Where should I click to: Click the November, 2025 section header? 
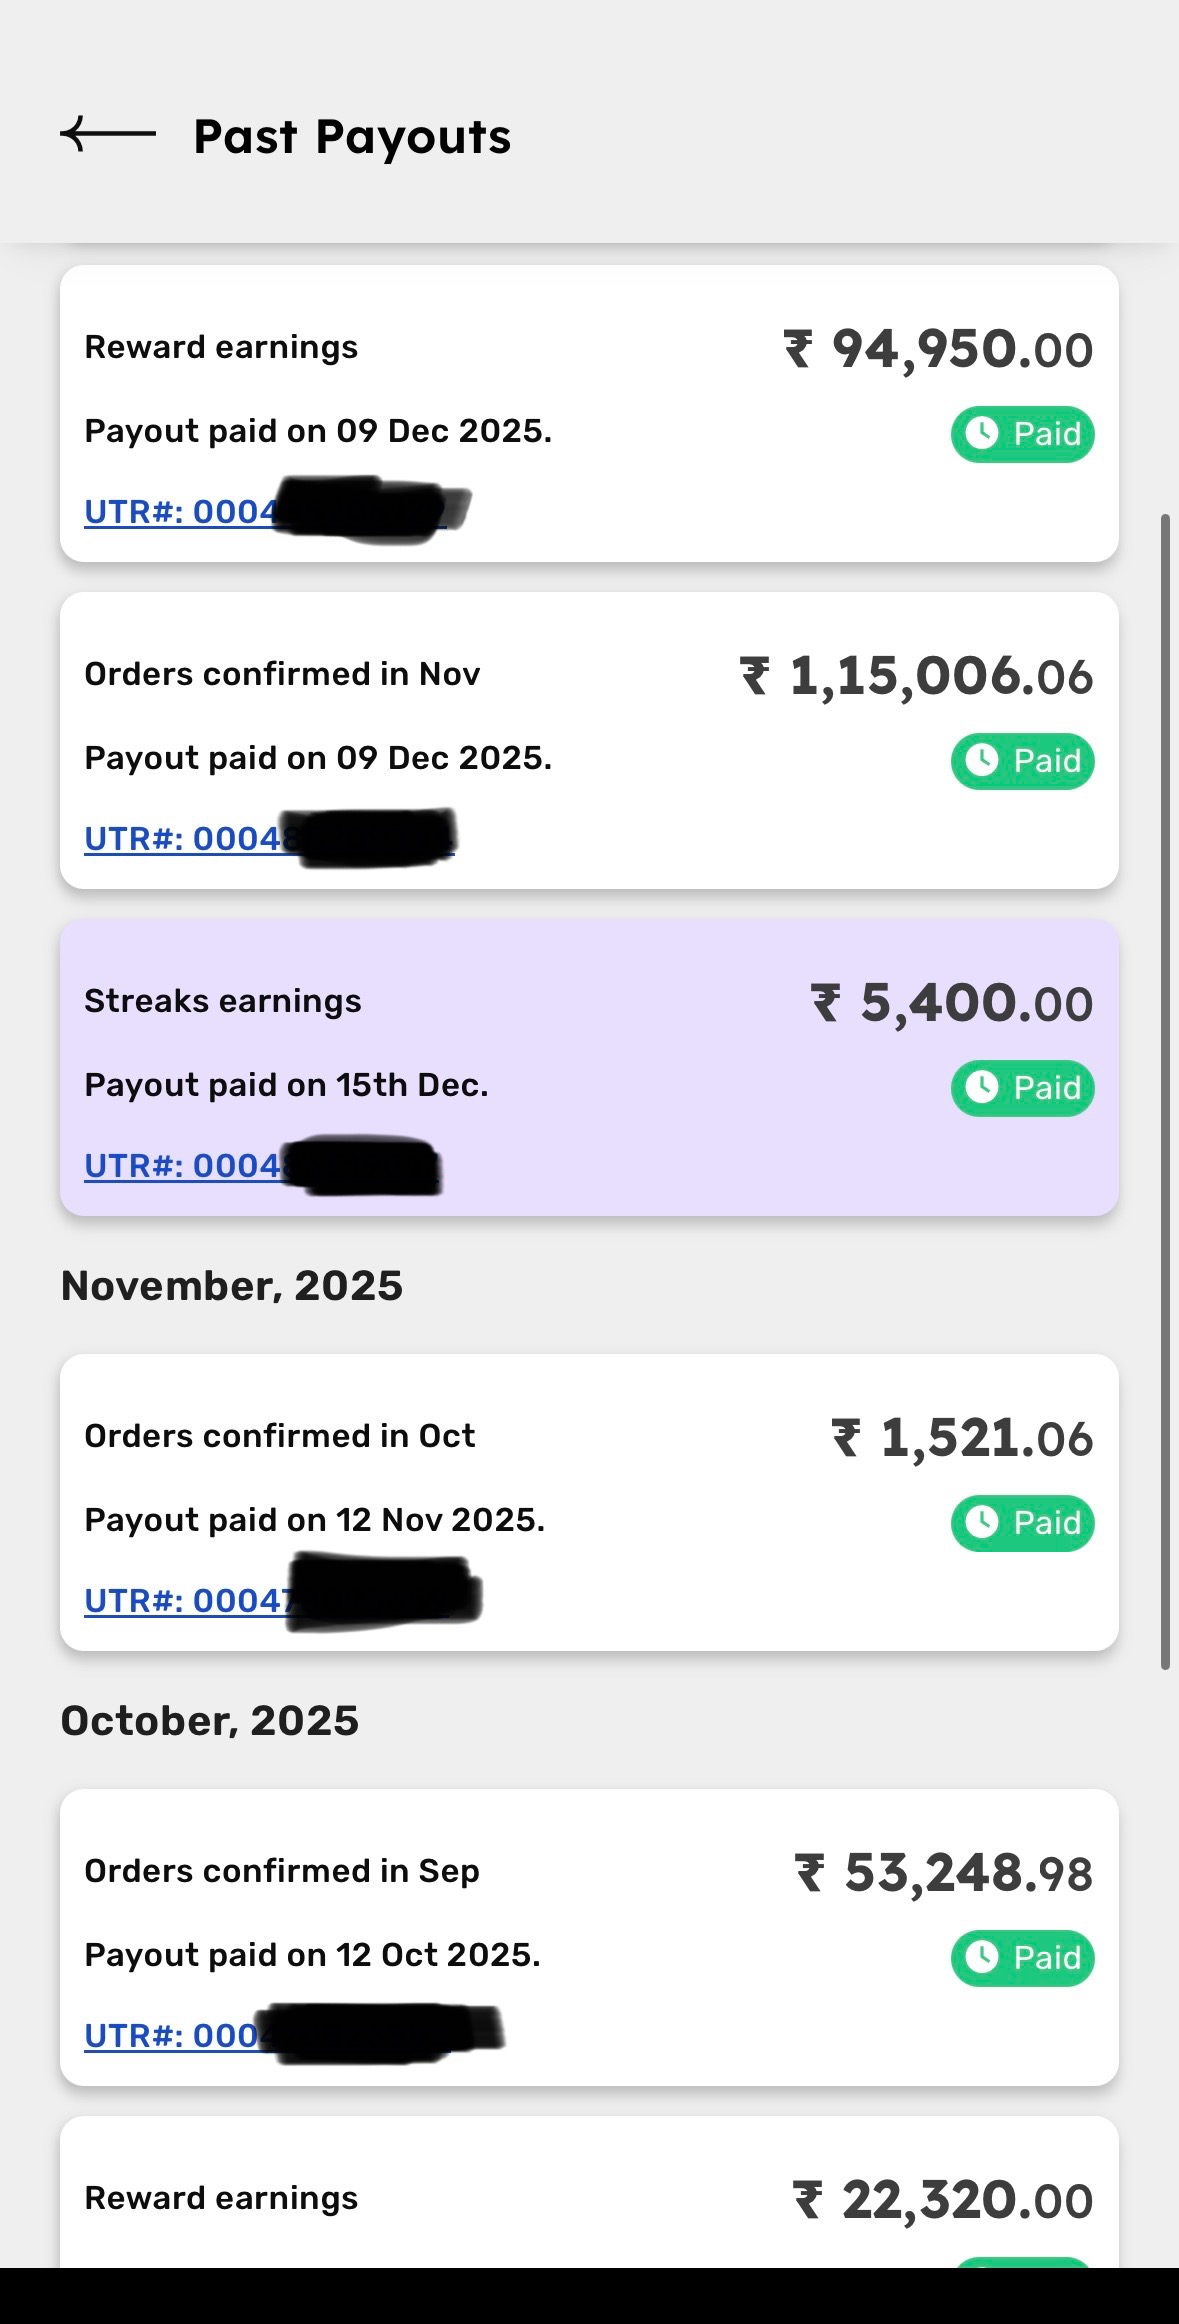click(232, 1286)
